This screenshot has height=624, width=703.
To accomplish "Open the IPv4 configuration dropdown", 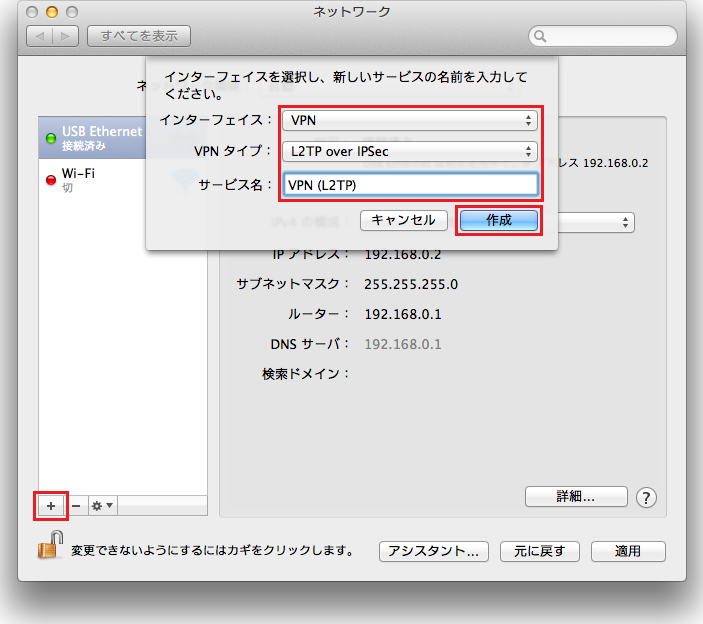I will tap(596, 222).
